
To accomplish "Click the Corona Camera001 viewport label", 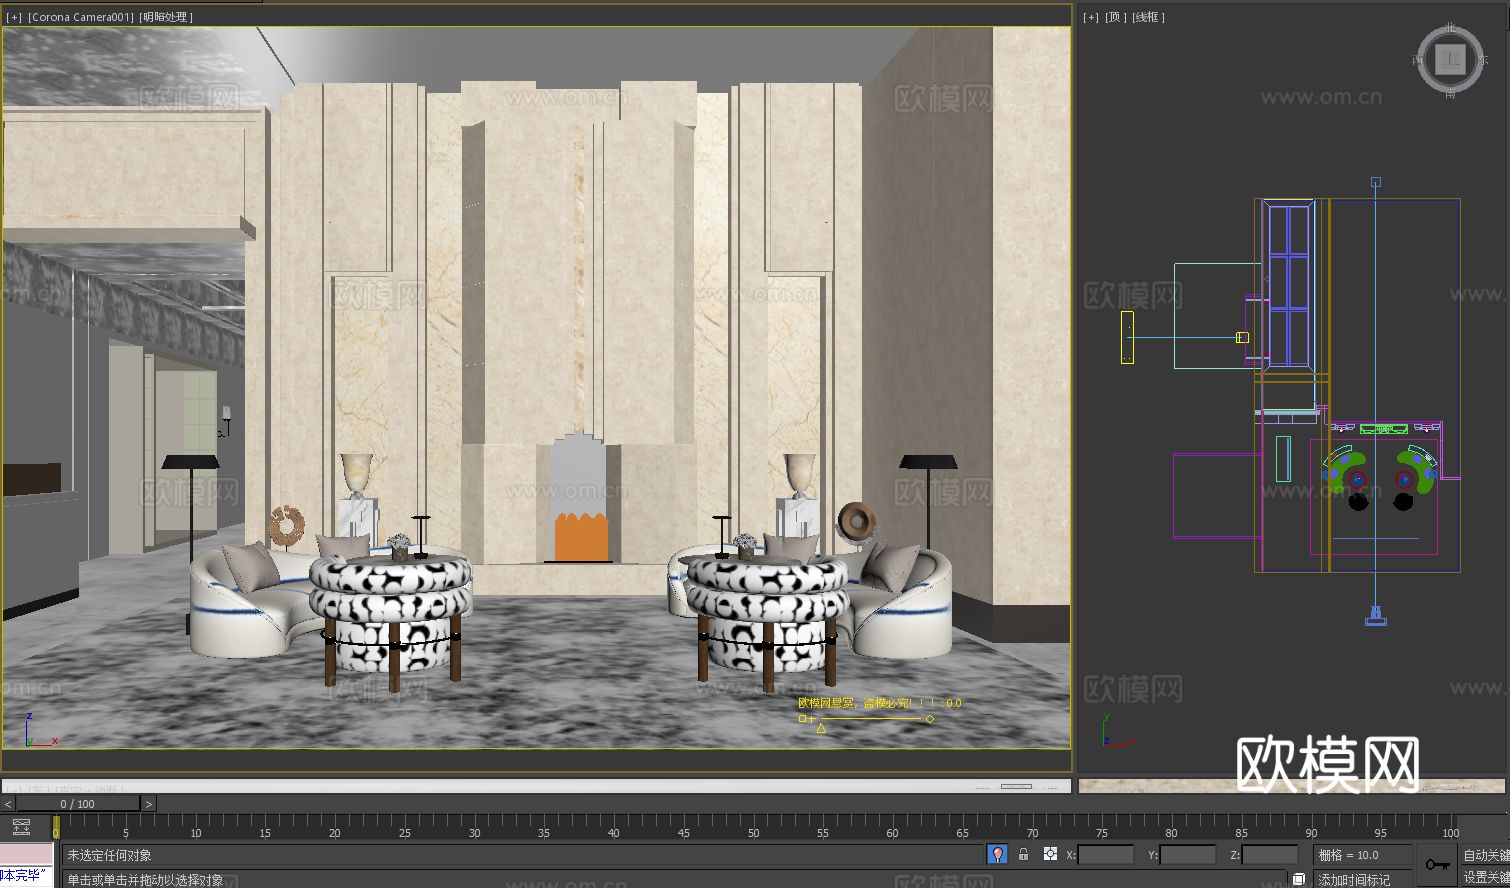I will coord(78,17).
